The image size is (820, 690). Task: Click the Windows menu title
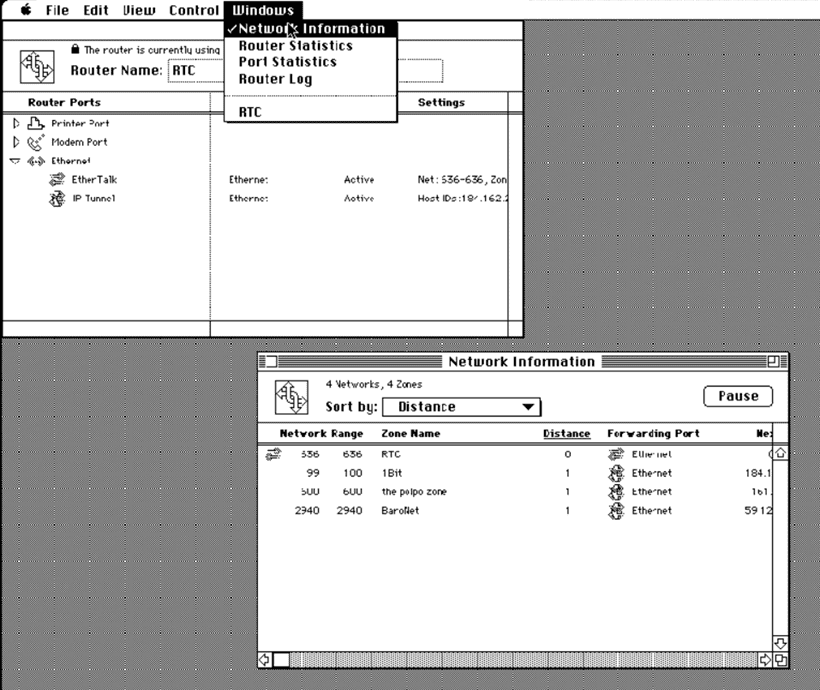click(x=263, y=10)
